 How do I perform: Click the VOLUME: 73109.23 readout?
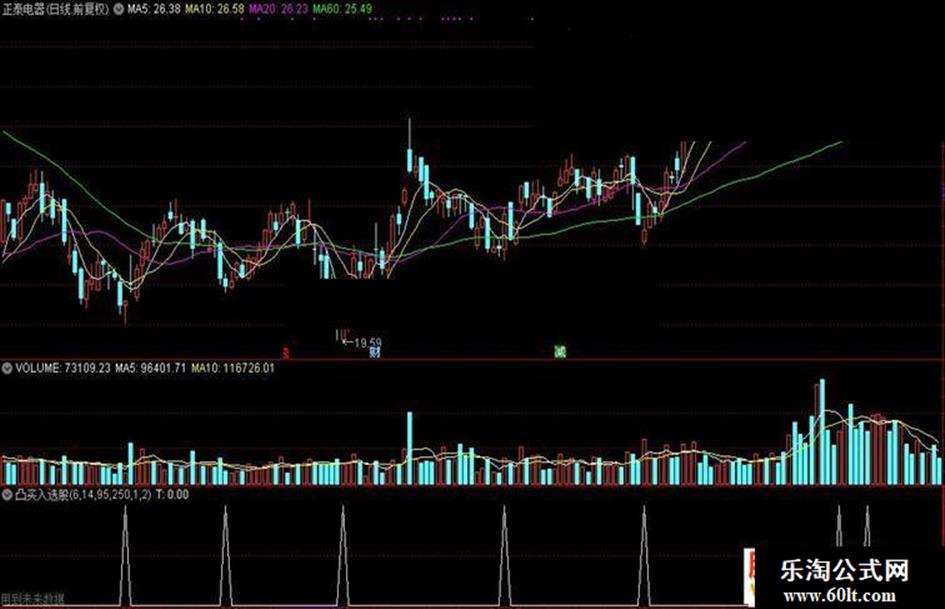[x=63, y=368]
